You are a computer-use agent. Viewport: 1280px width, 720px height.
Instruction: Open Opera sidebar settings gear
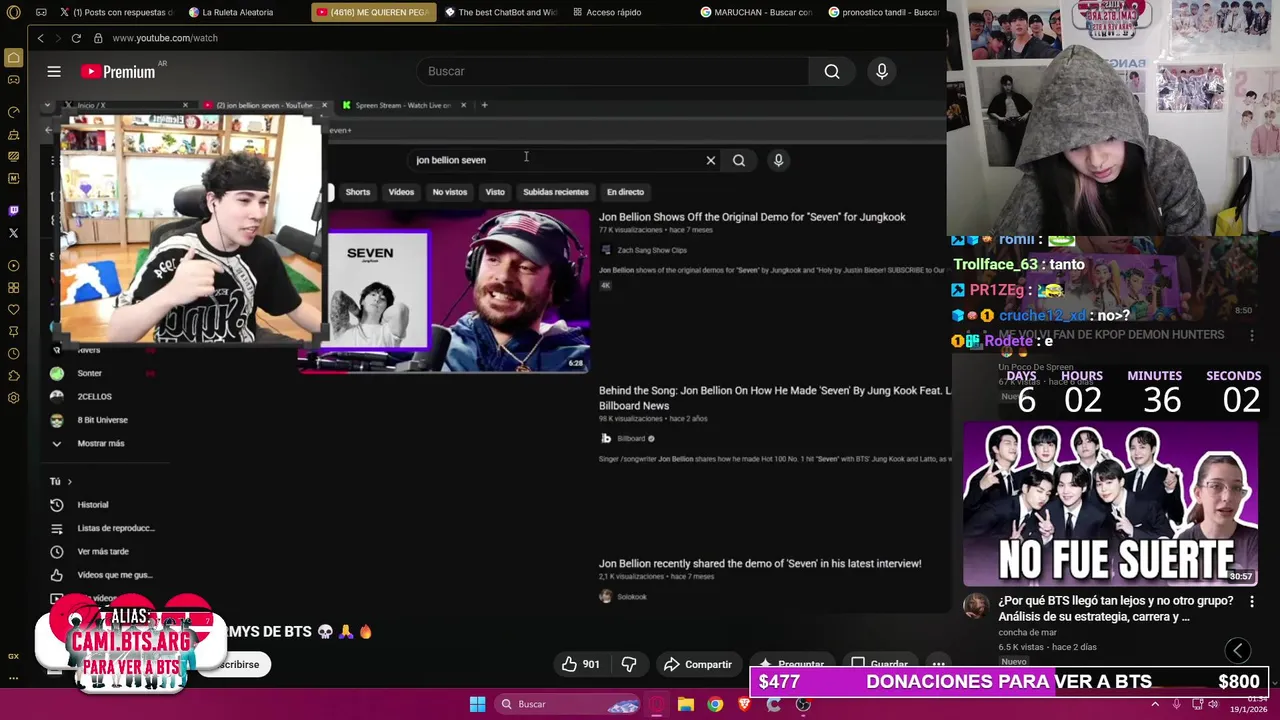coord(13,398)
